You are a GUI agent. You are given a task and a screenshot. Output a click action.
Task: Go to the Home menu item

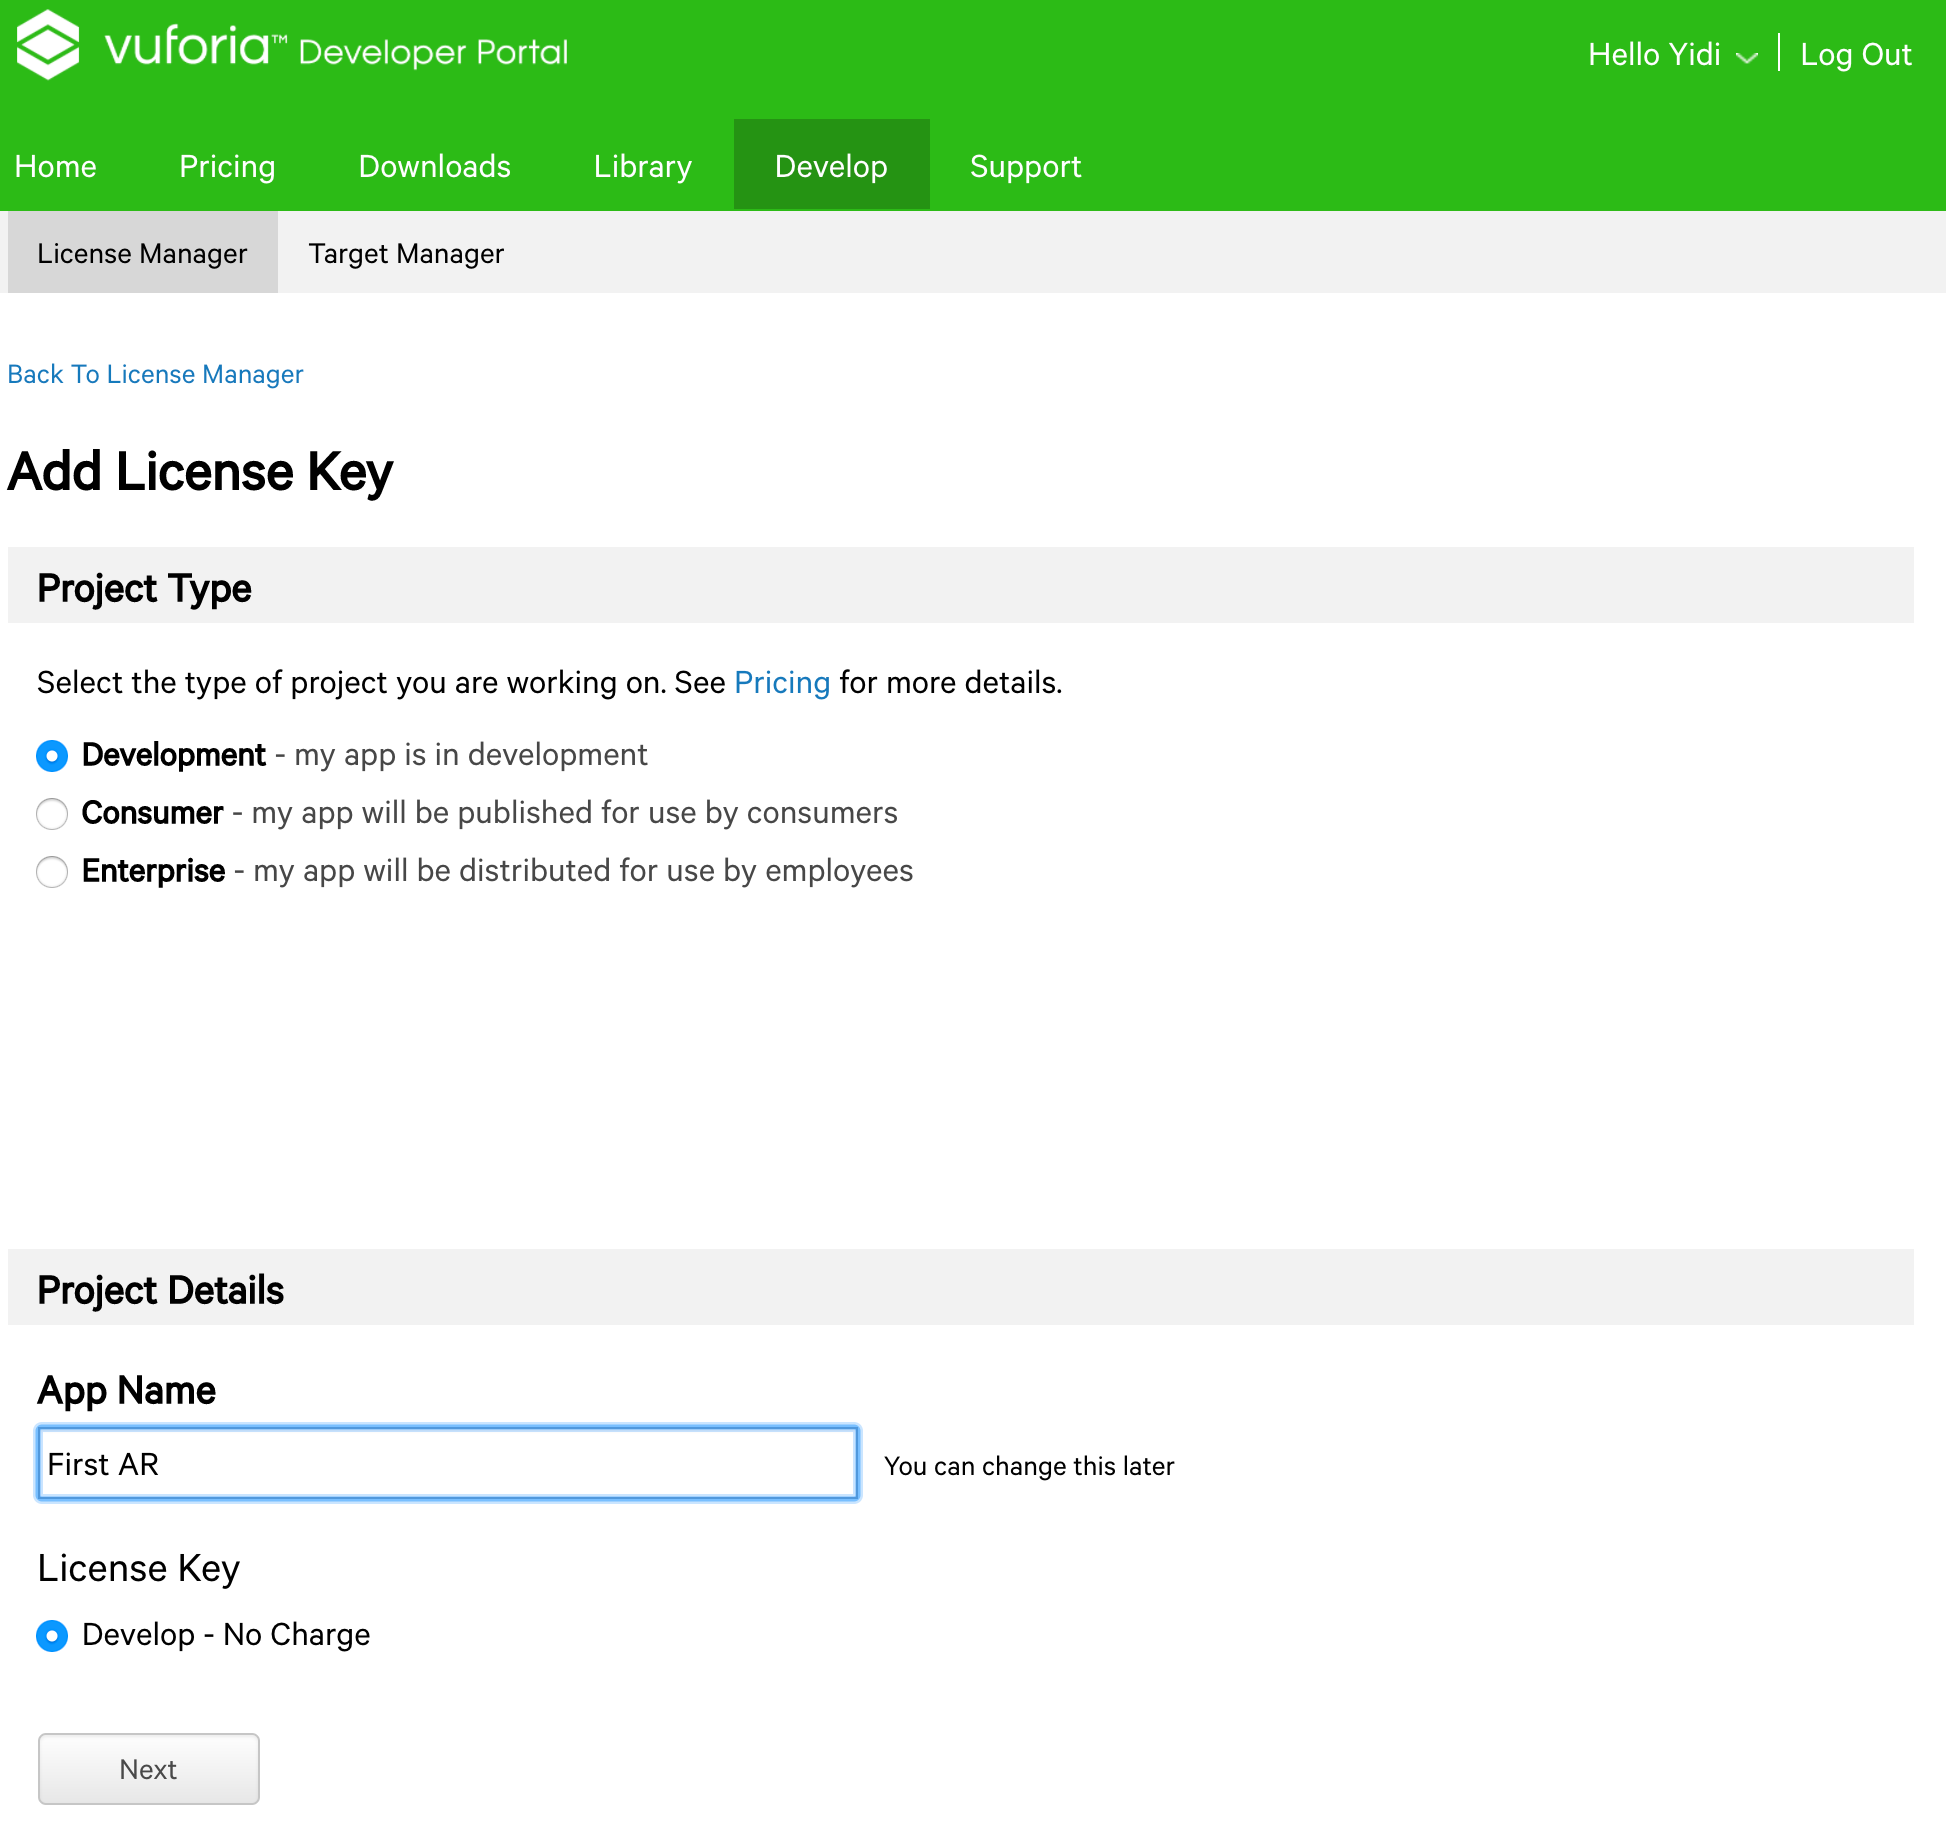56,166
